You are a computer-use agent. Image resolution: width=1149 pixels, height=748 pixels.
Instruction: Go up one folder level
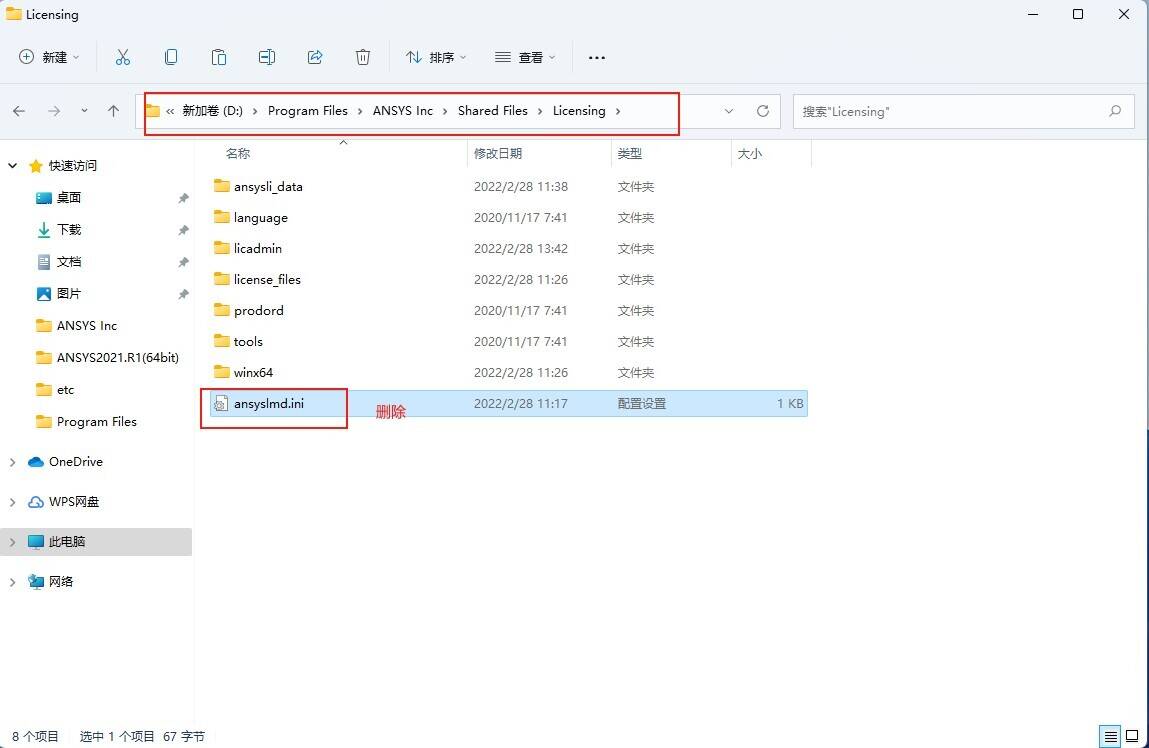tap(113, 111)
